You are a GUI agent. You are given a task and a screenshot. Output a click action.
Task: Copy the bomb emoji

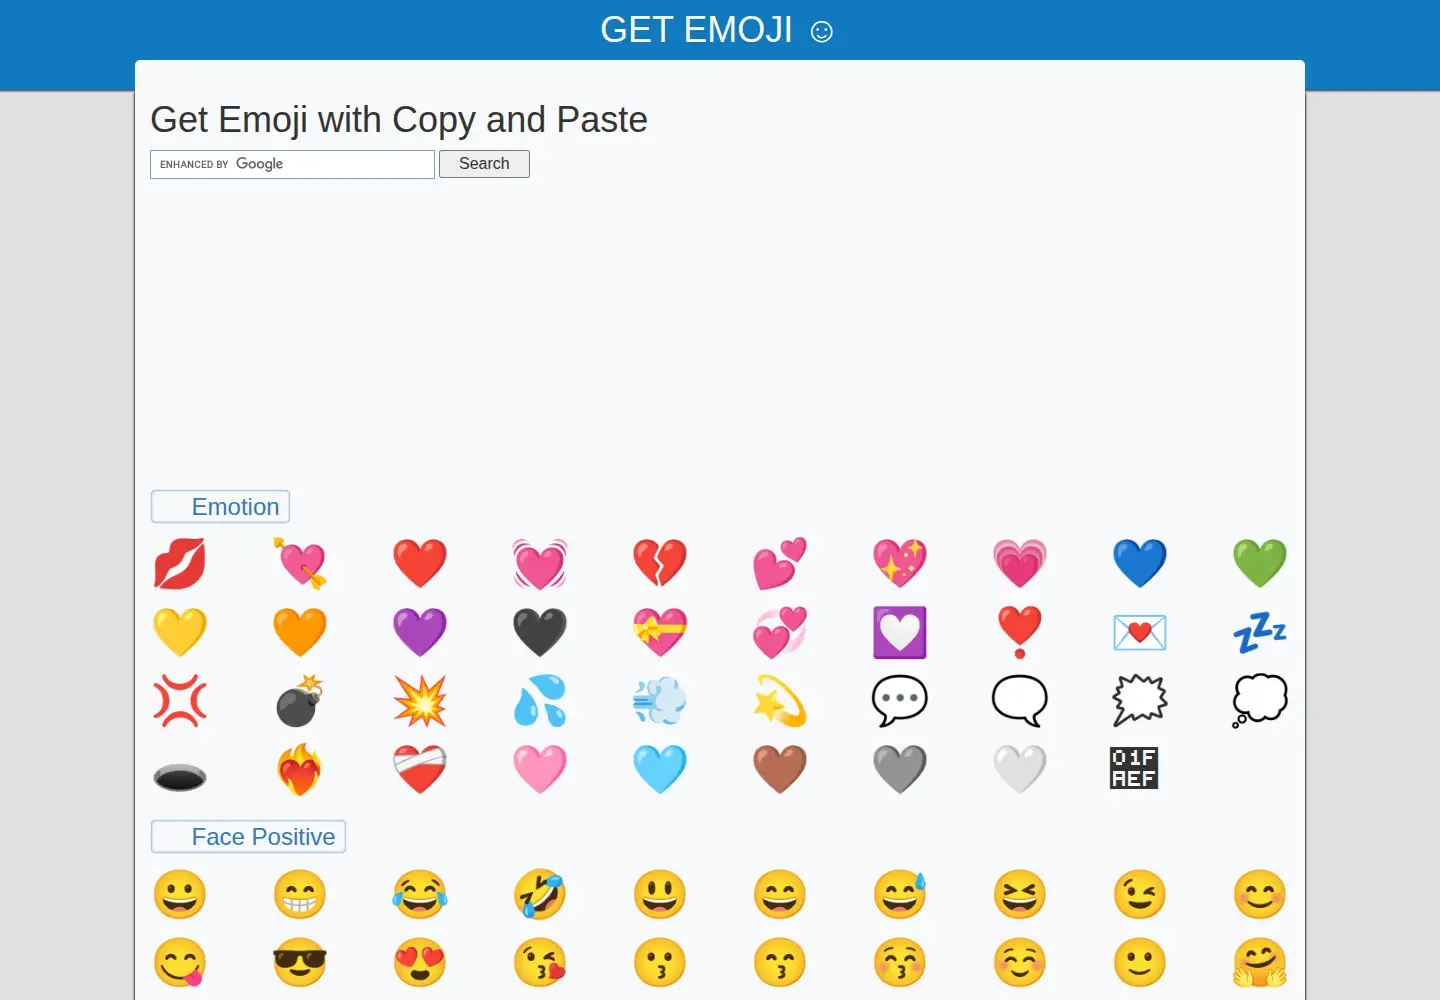pos(300,701)
